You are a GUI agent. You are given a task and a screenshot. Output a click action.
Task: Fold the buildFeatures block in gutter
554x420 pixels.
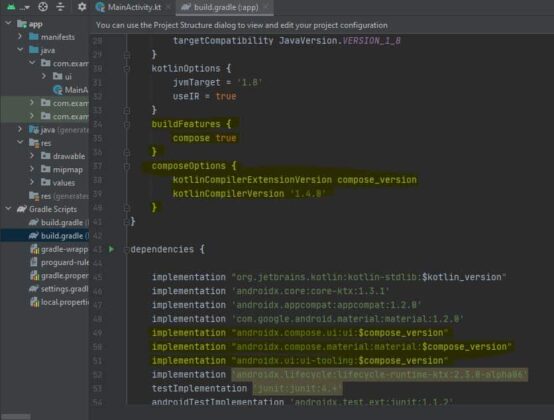(127, 124)
